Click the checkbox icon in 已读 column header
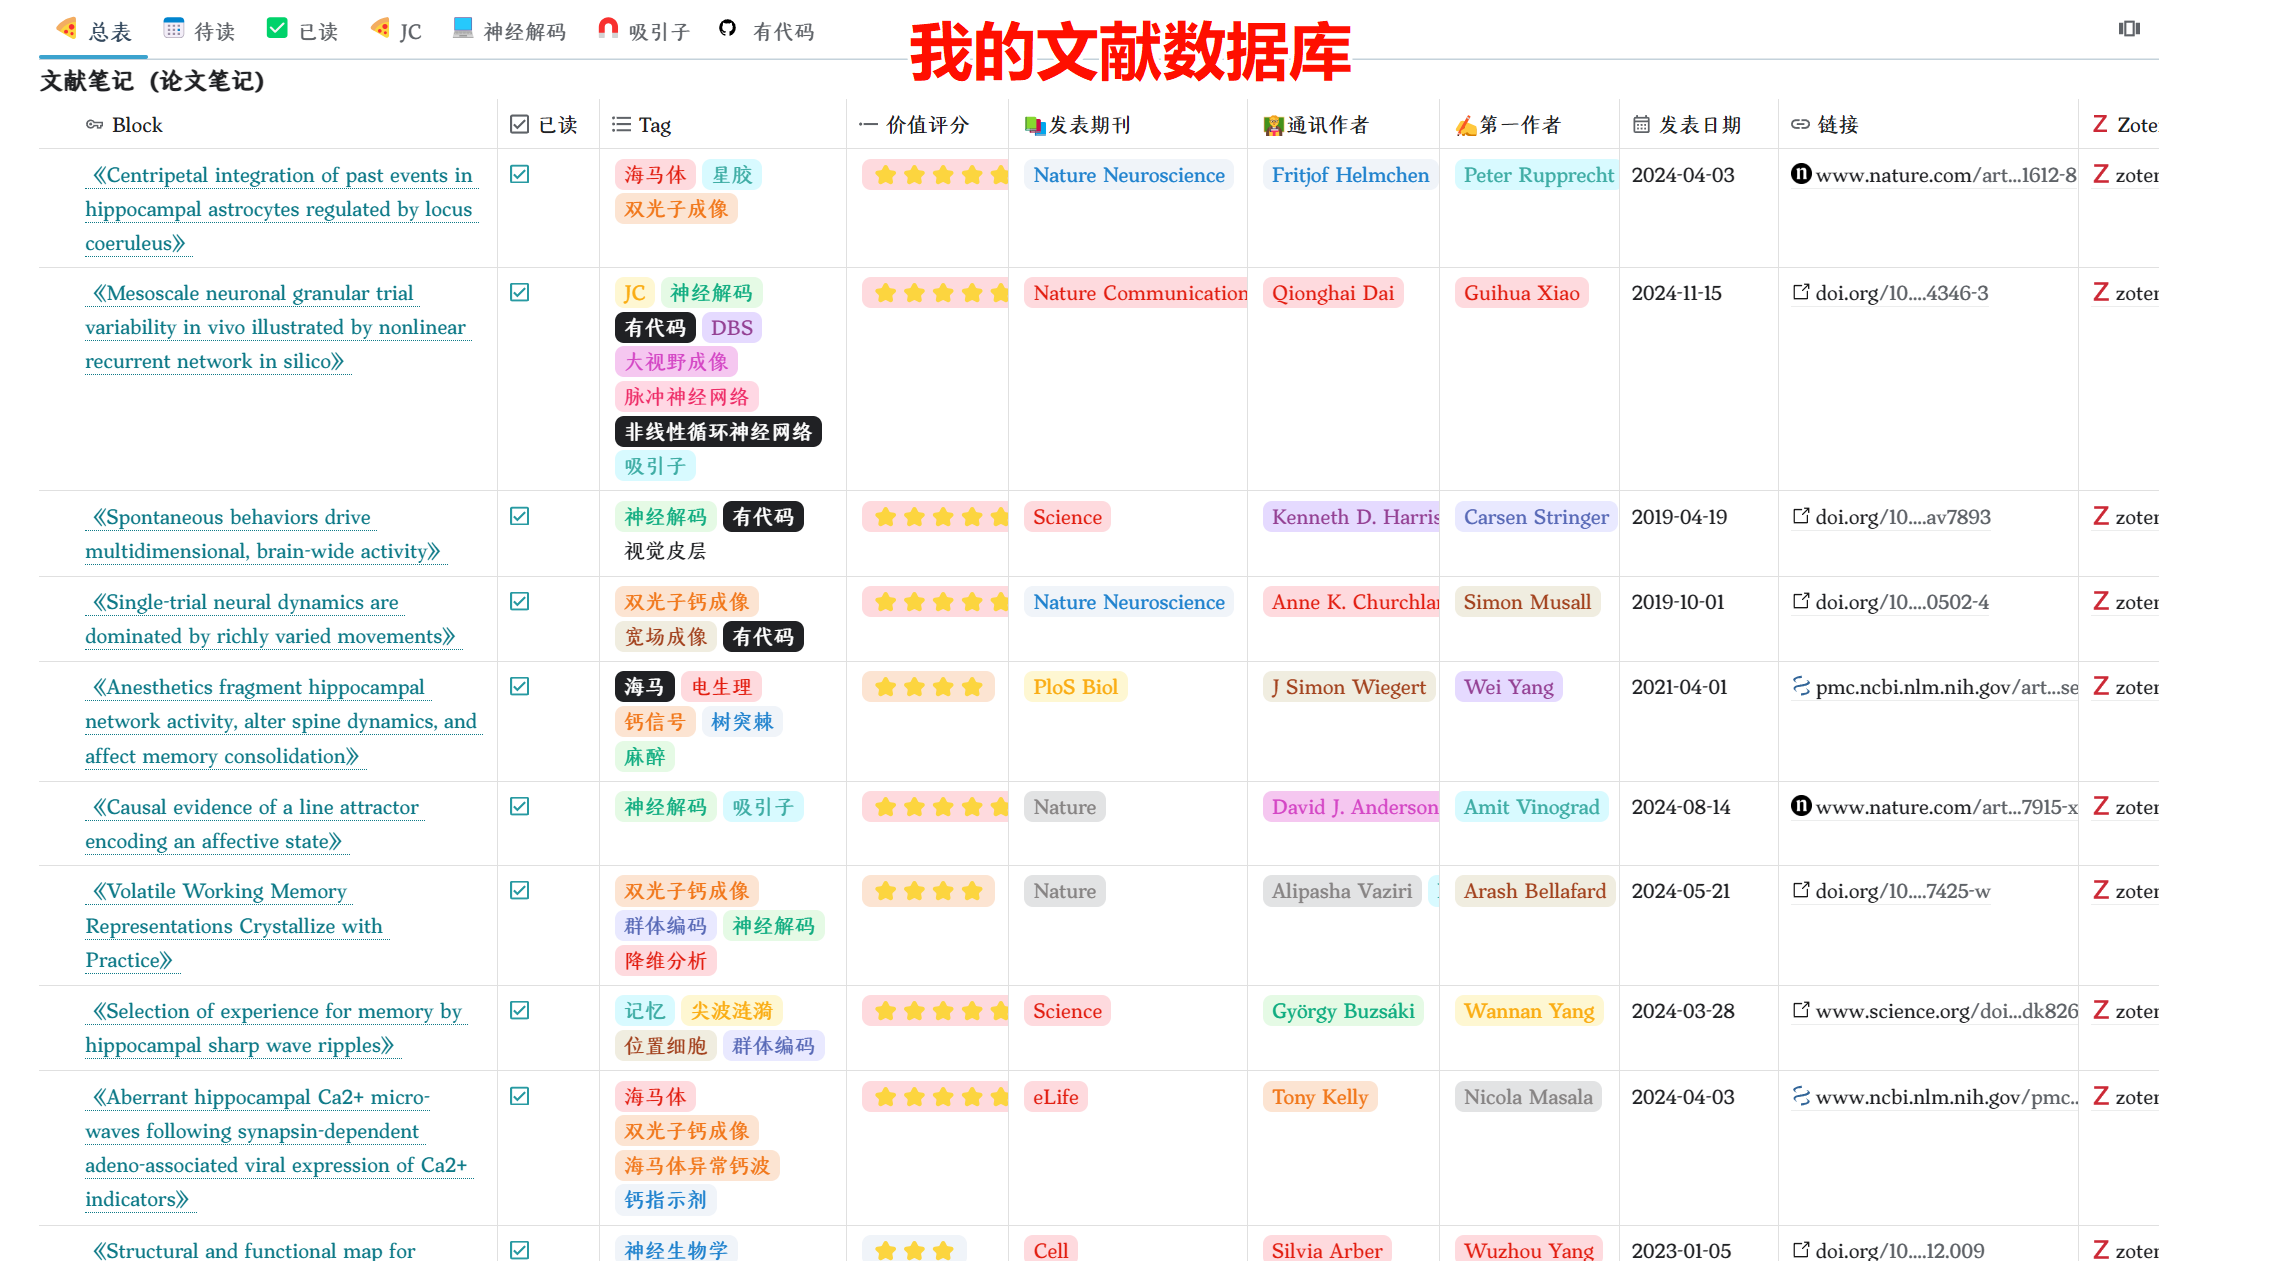Viewport: 2276px width, 1261px height. [519, 125]
